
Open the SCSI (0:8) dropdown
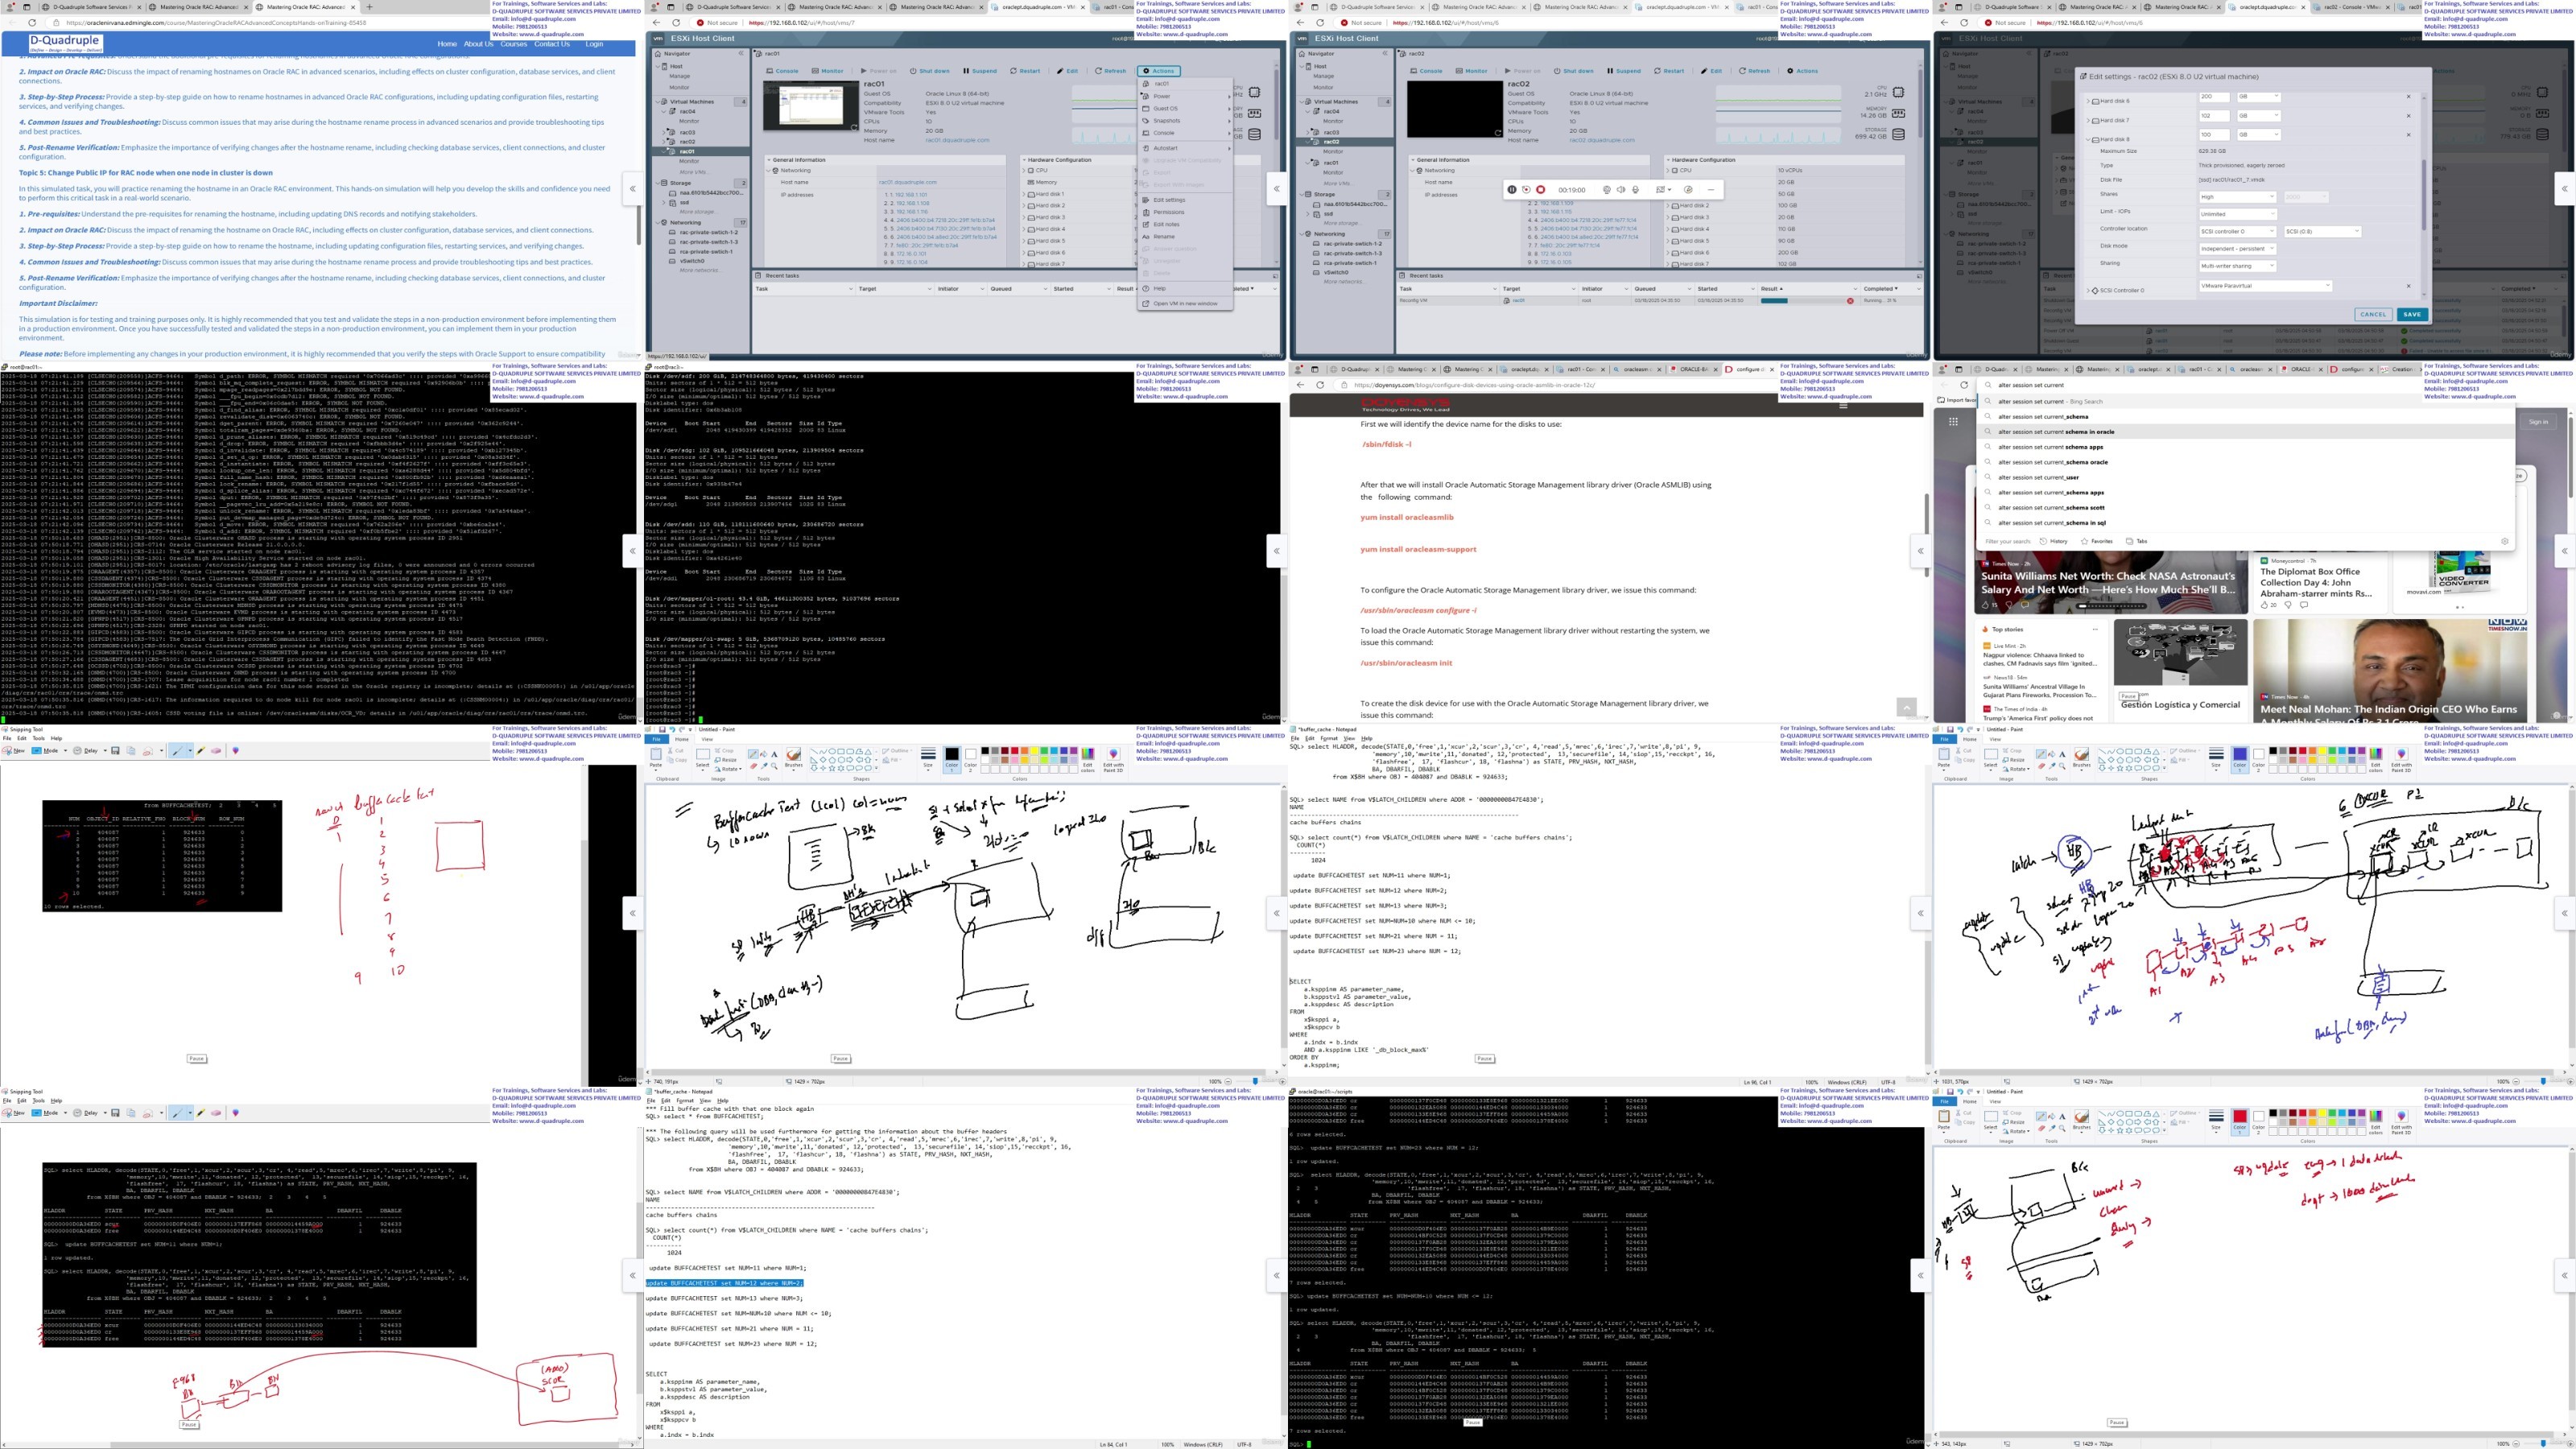pyautogui.click(x=2323, y=232)
